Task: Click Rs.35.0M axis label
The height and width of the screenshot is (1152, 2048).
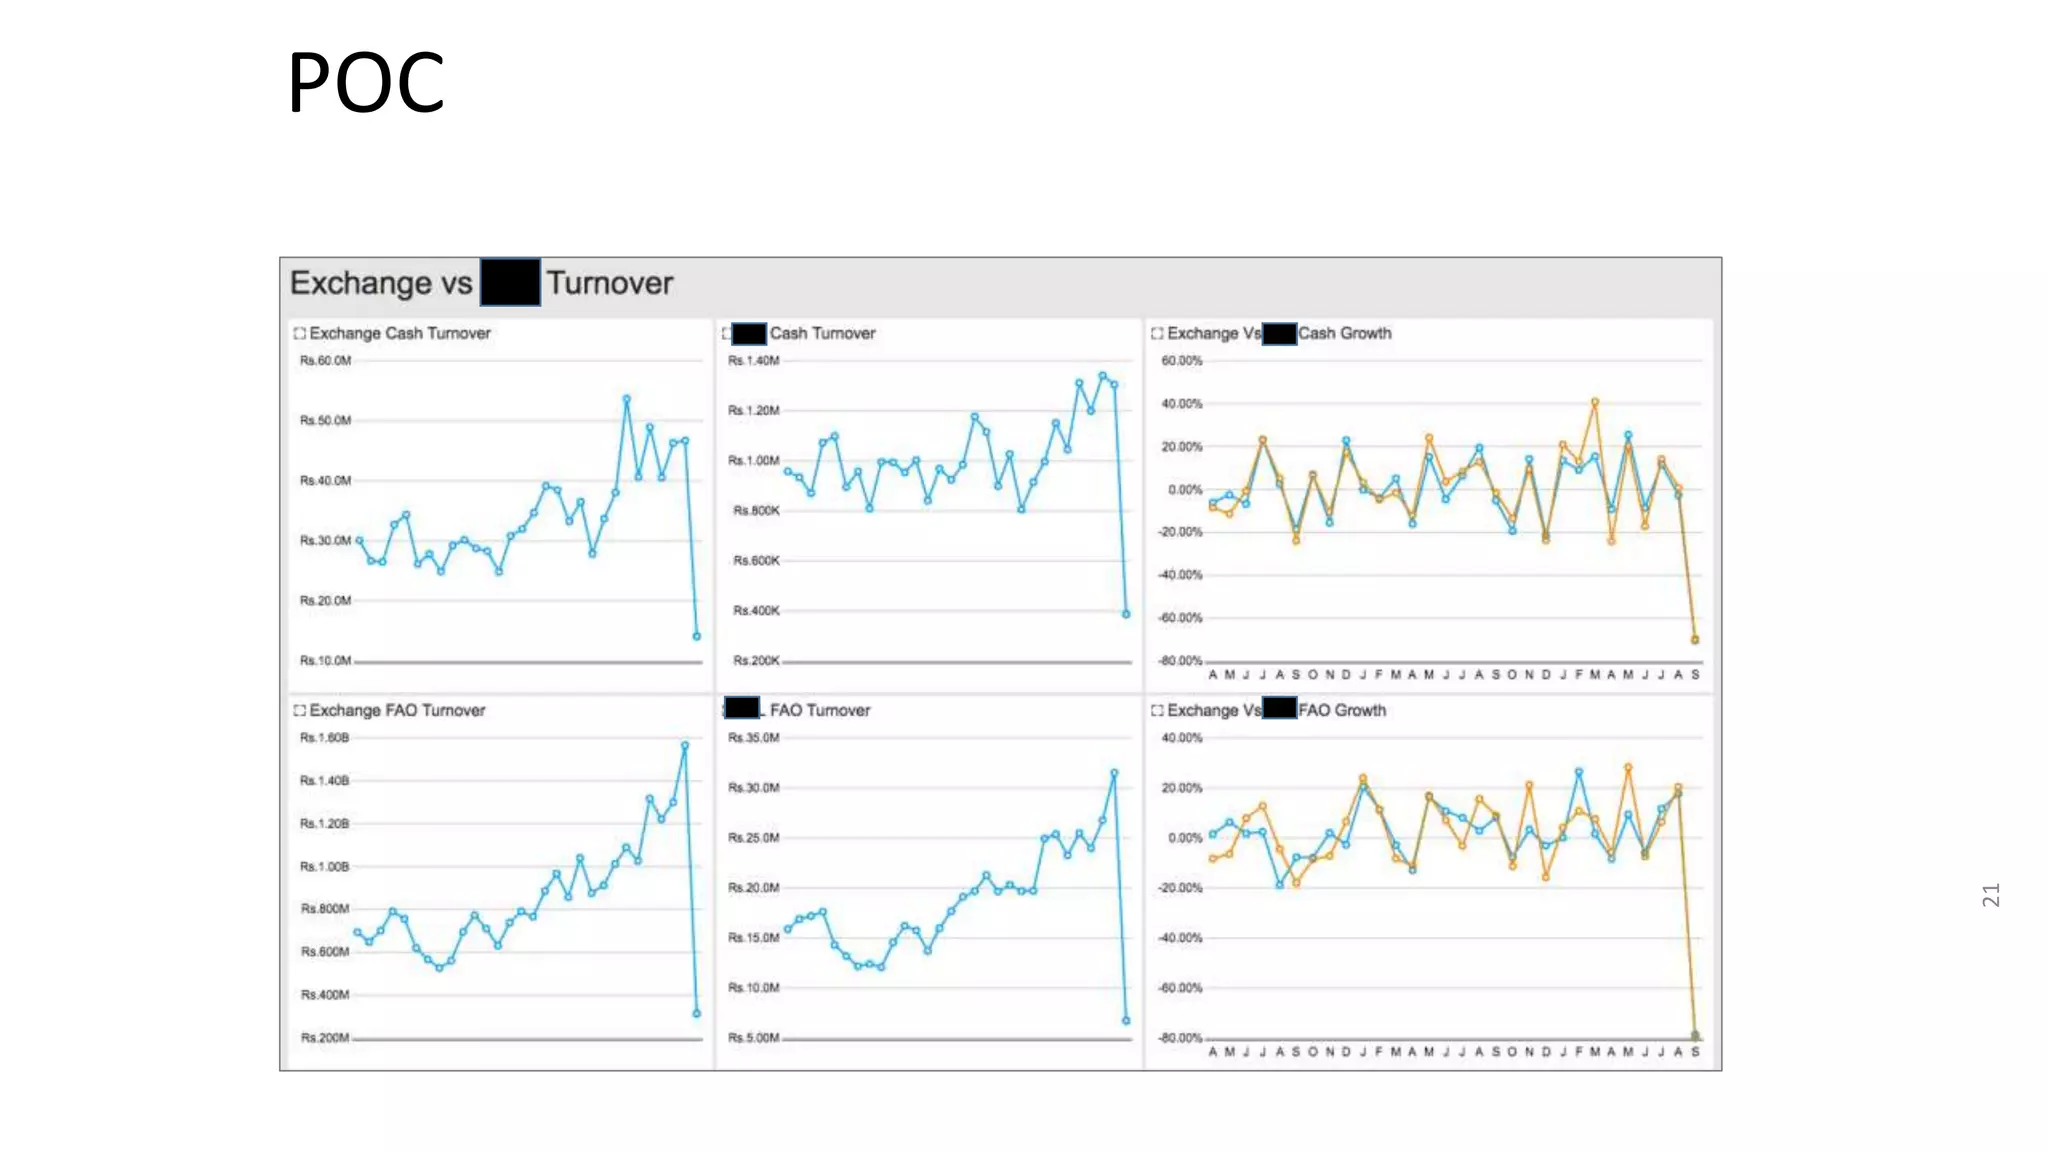Action: pos(753,738)
